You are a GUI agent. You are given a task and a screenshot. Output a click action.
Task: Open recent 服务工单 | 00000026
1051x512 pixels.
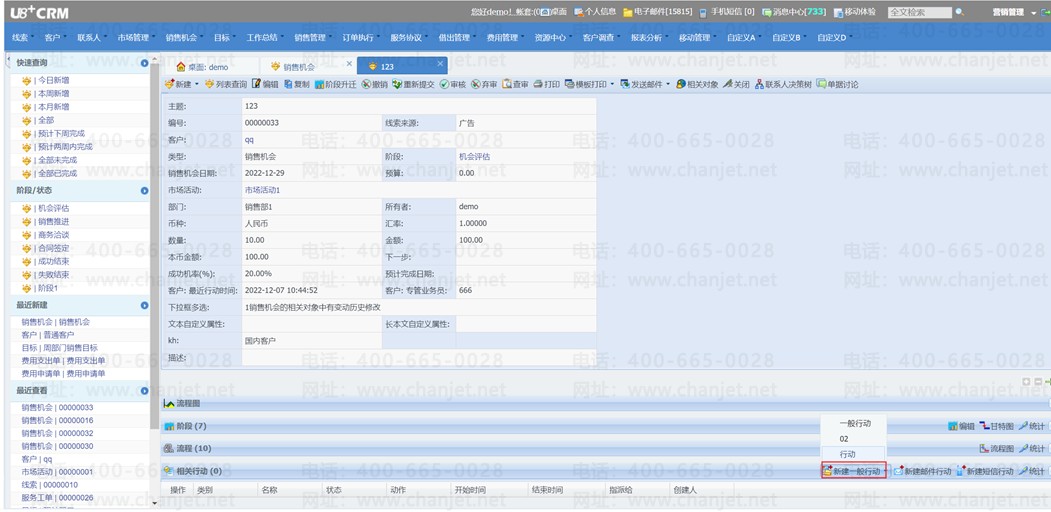point(57,498)
